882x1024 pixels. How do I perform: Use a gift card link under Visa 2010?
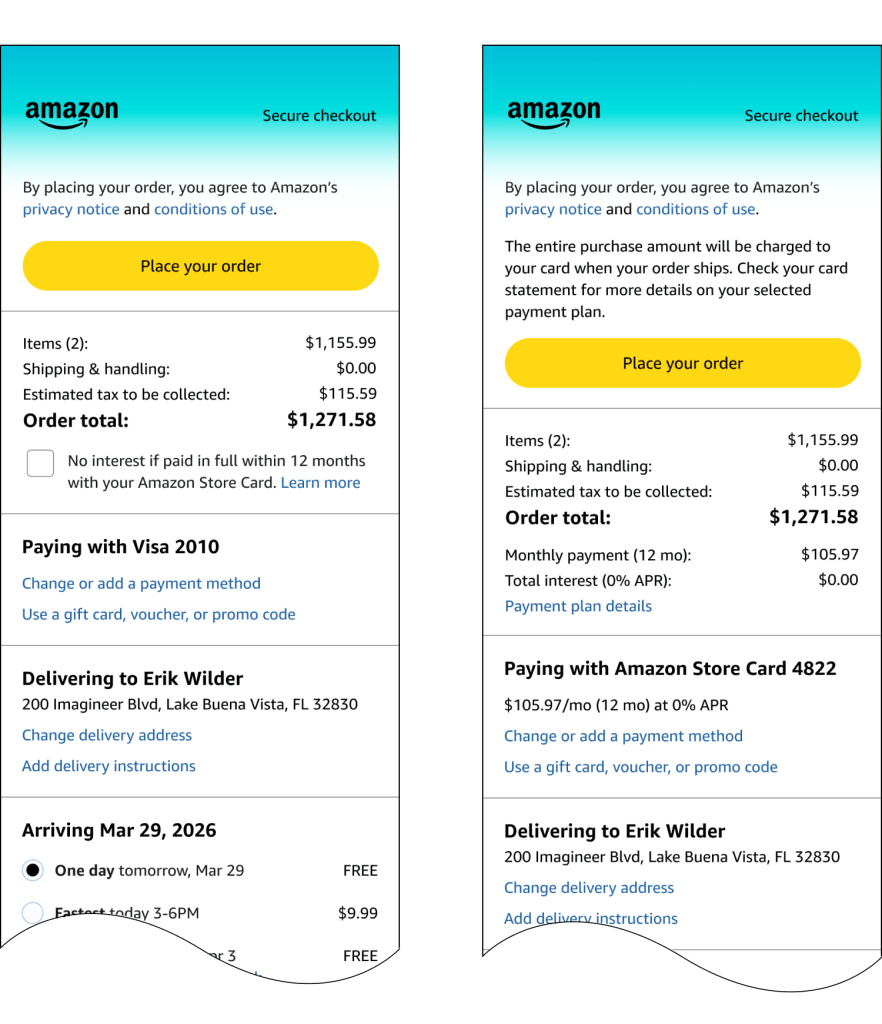point(159,615)
